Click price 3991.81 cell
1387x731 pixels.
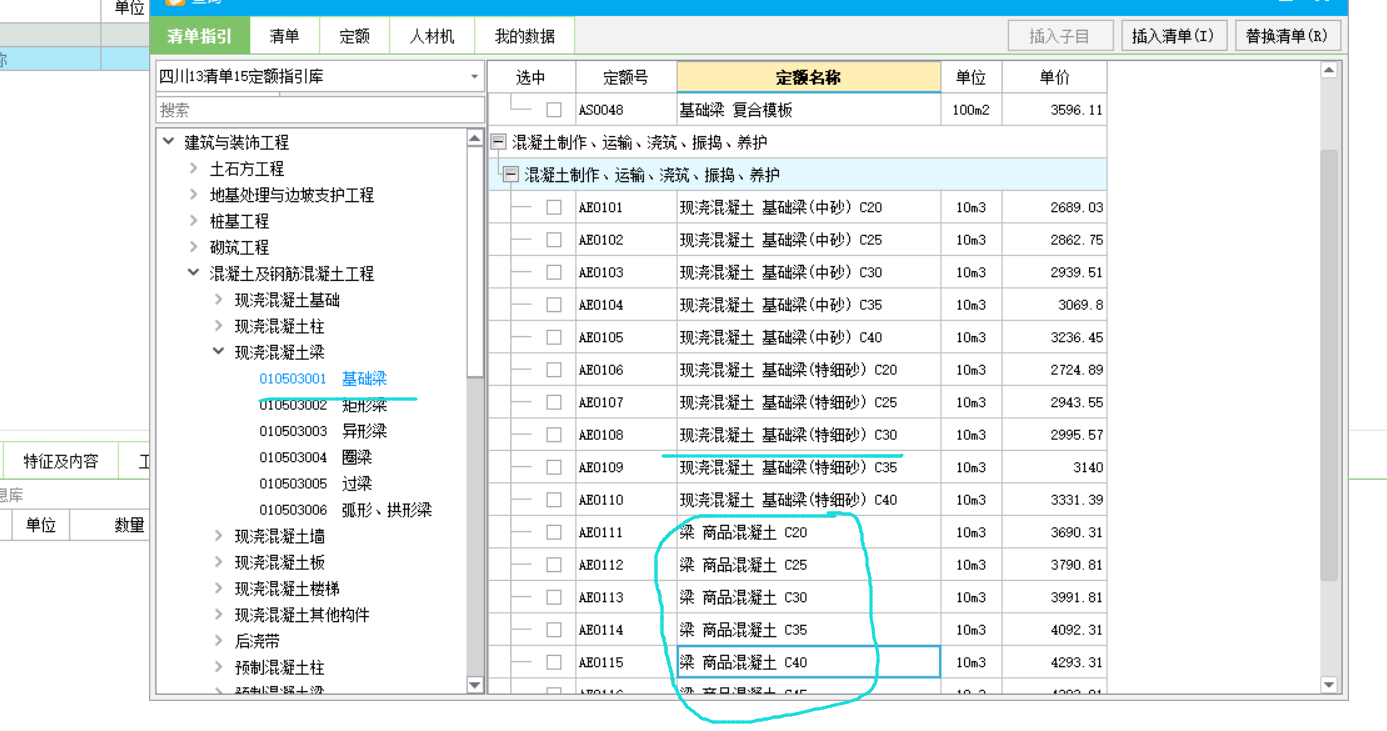pos(1054,597)
